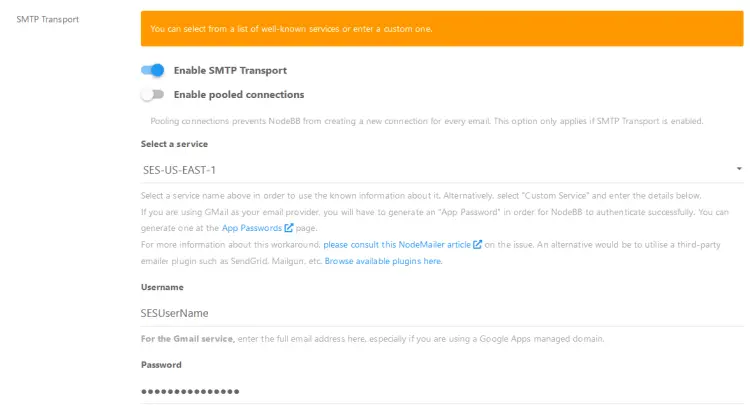The width and height of the screenshot is (750, 413).
Task: Click the Username field label
Action: (x=163, y=287)
